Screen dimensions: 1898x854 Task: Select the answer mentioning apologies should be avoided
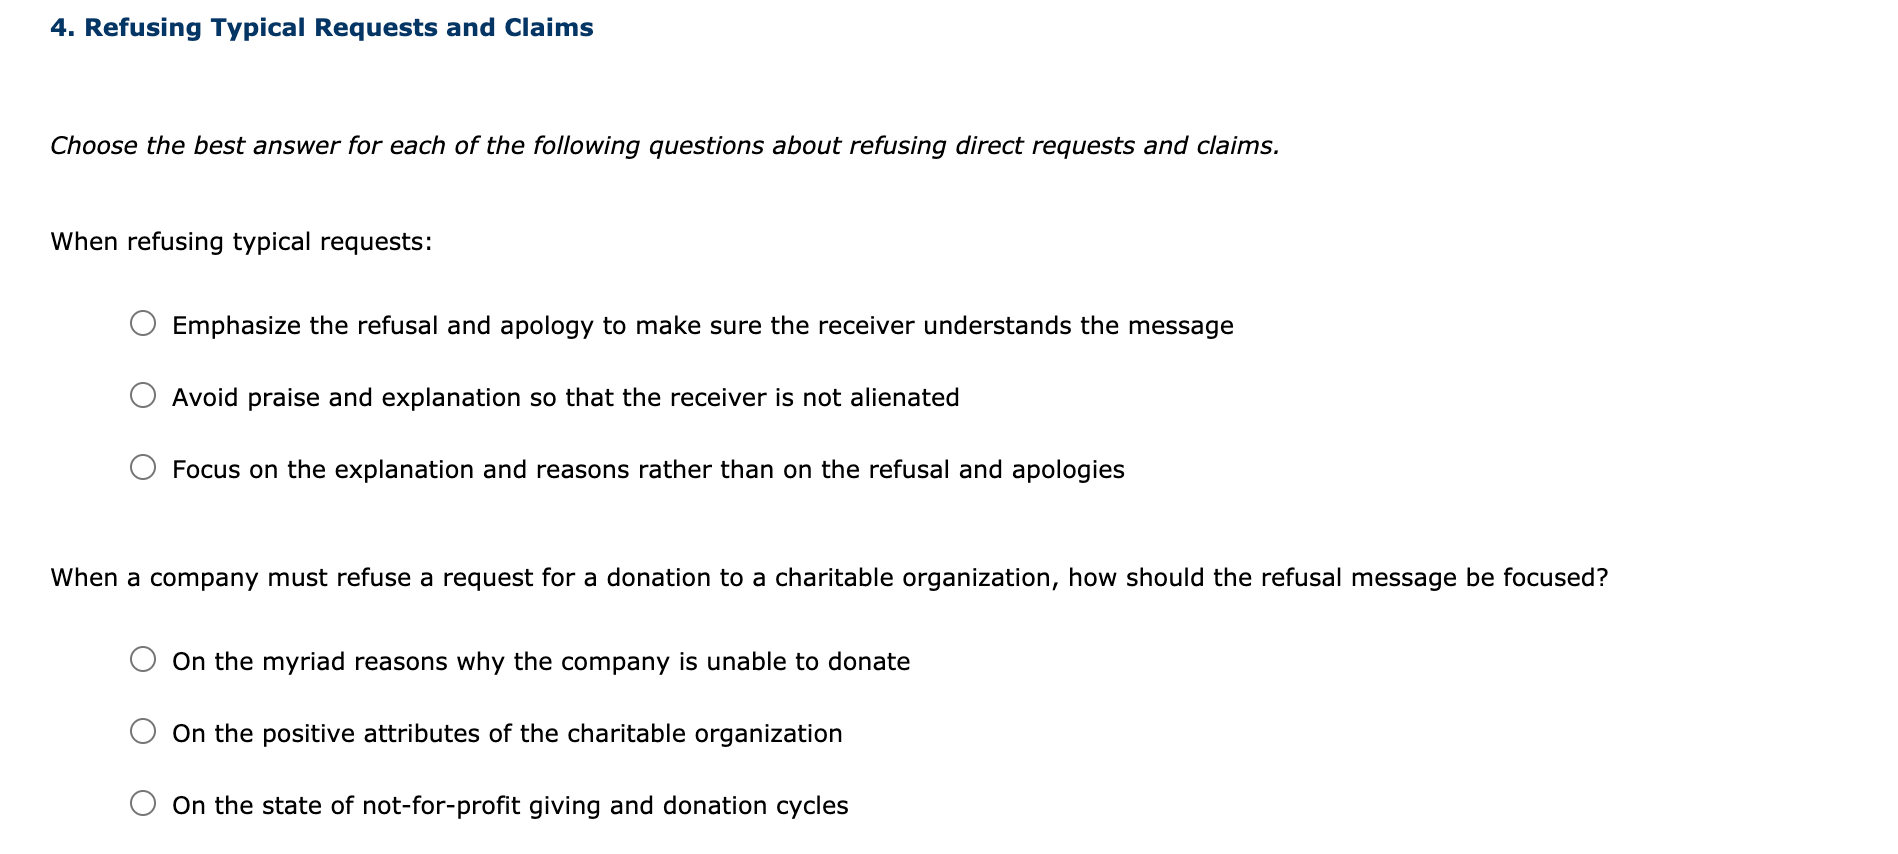click(648, 469)
